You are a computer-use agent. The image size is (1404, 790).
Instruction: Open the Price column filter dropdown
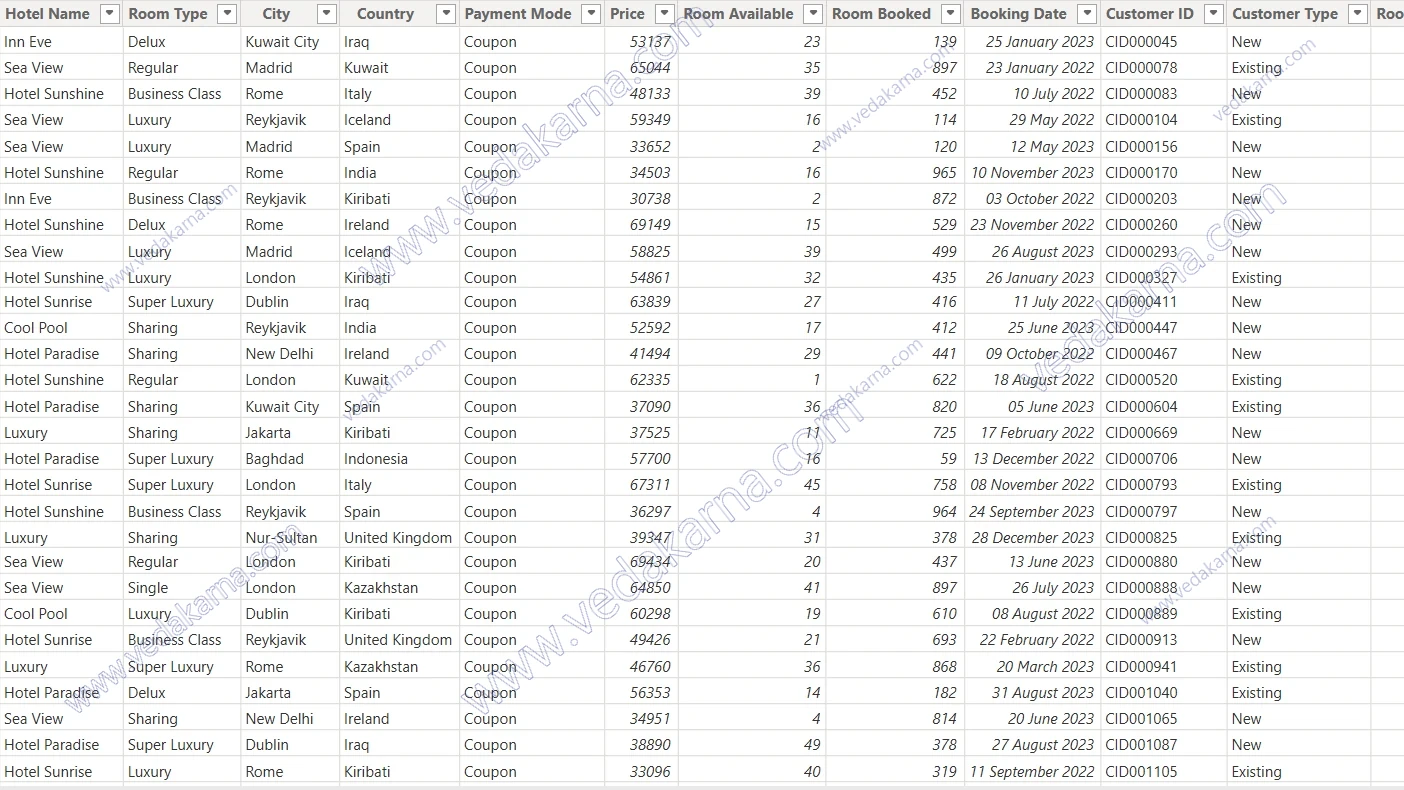664,14
